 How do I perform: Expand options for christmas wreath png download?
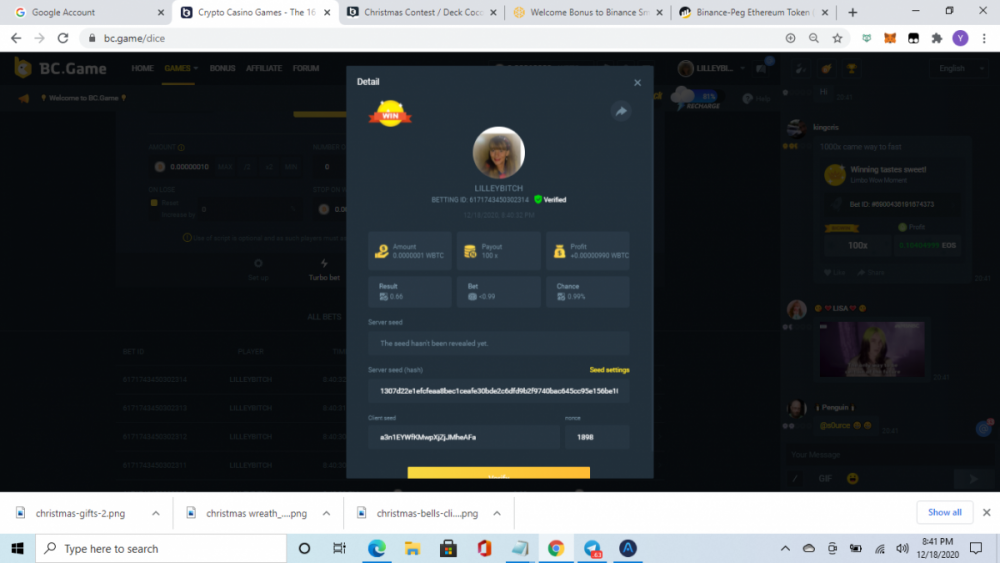326,513
